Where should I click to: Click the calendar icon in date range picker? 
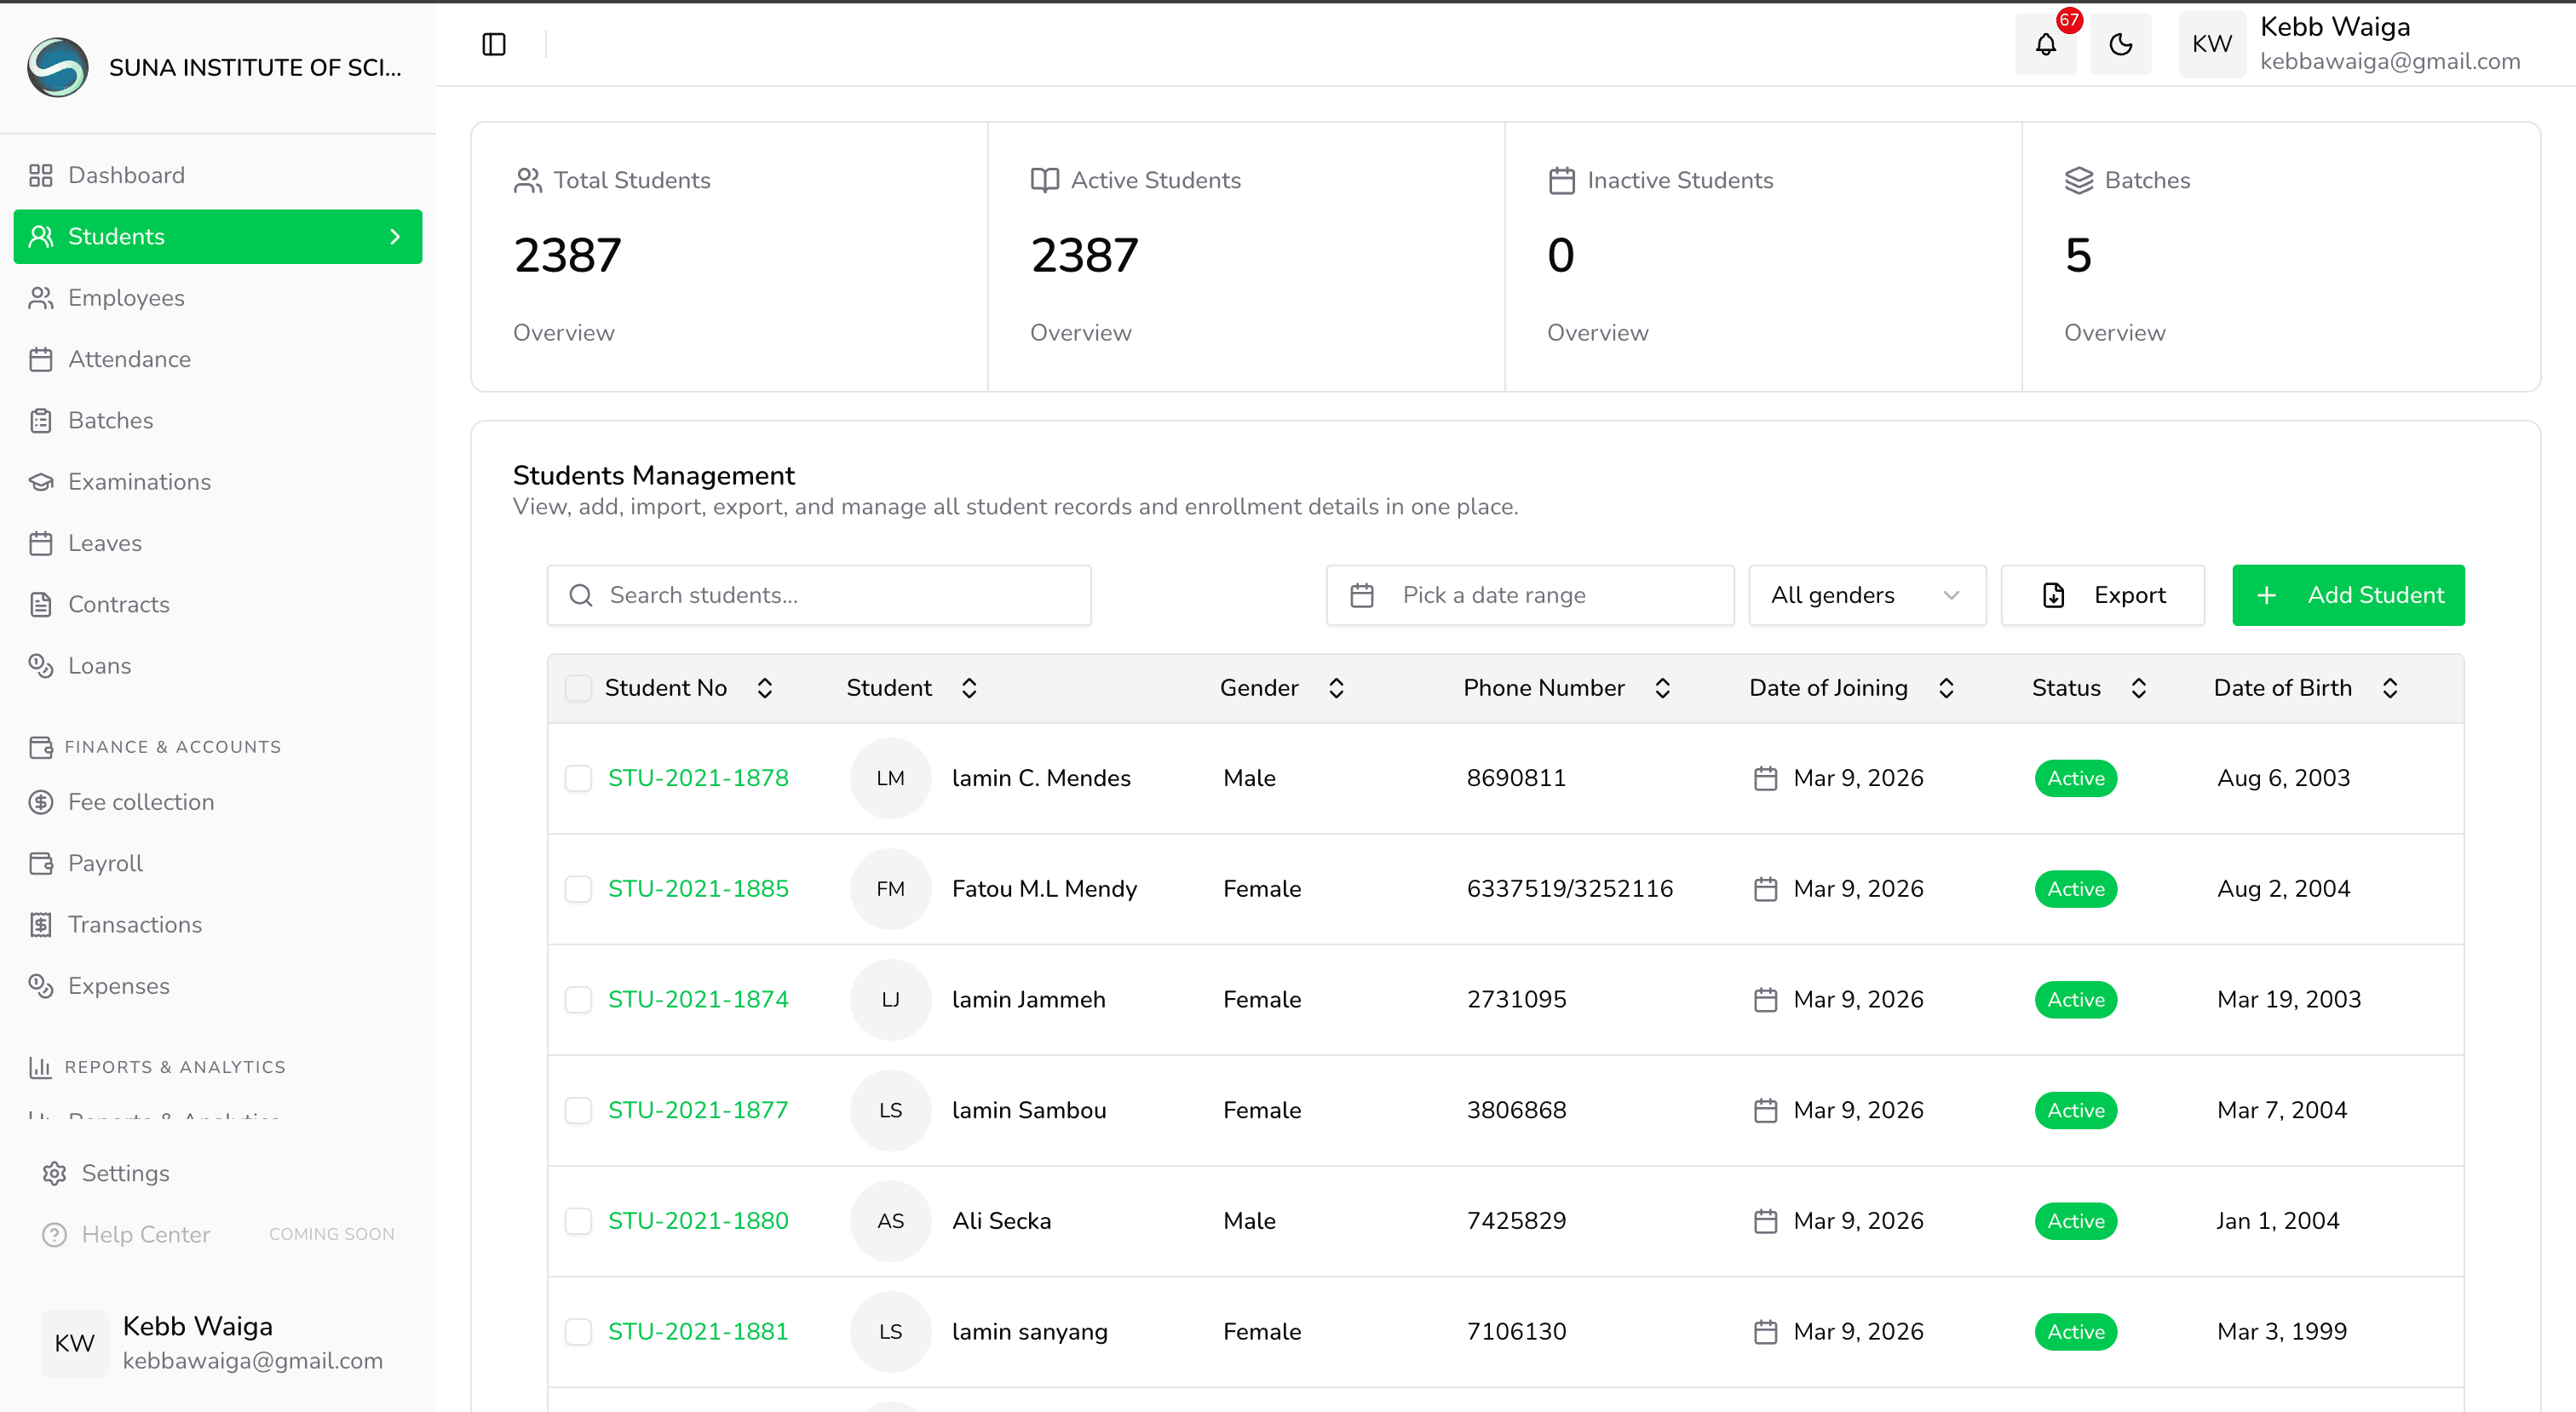[x=1362, y=595]
